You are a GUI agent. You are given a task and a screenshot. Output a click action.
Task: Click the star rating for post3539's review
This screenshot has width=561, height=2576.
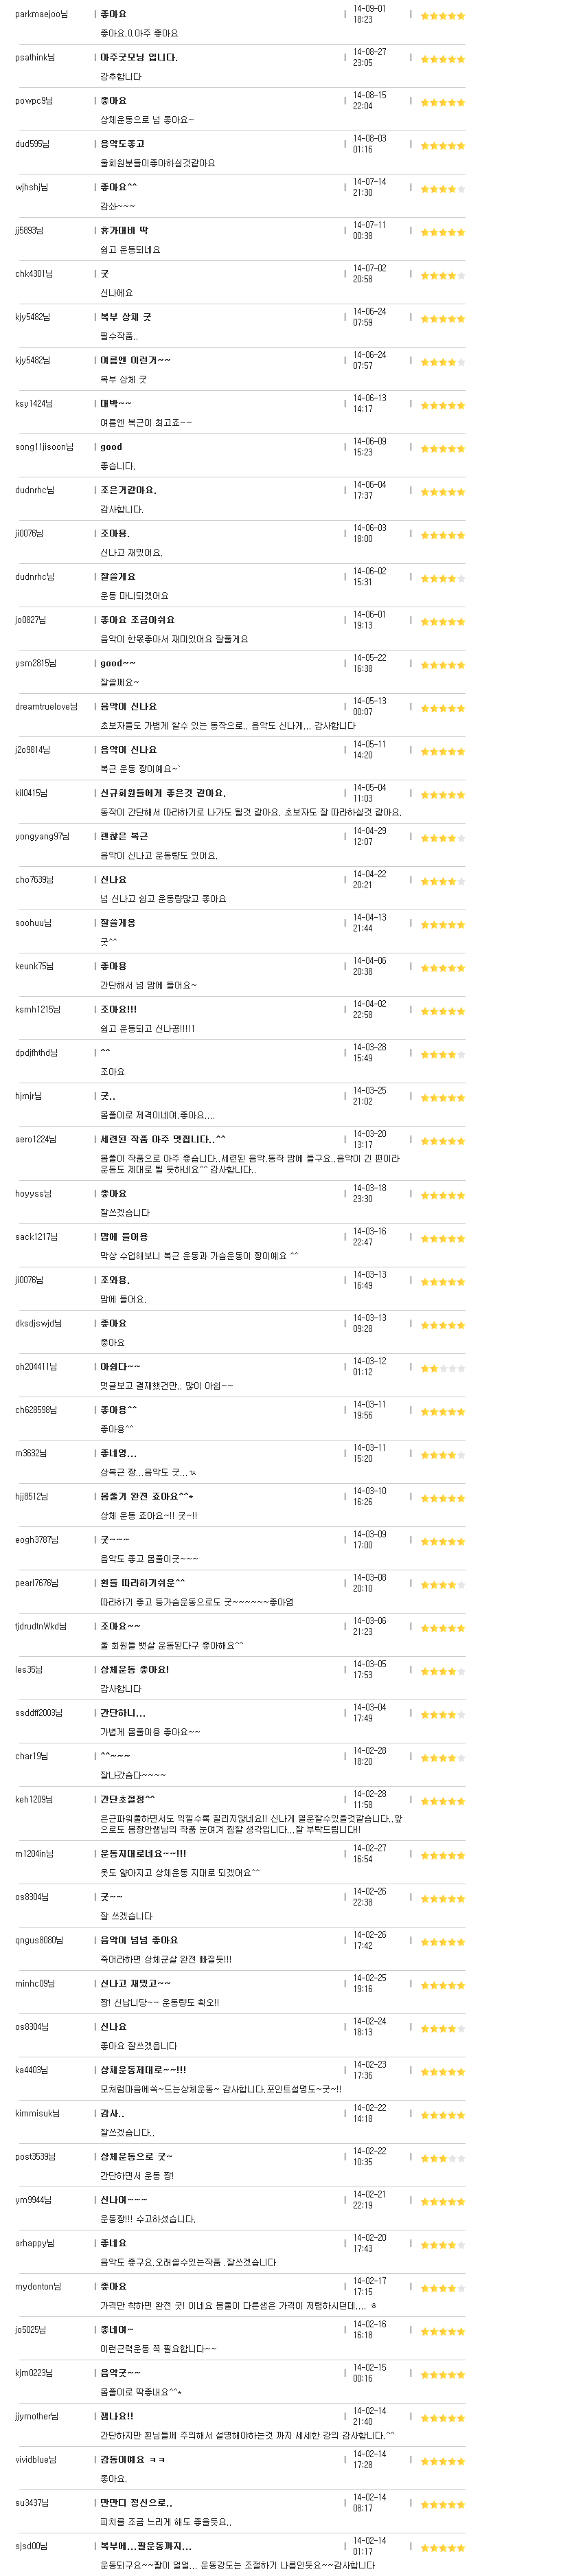click(x=442, y=2158)
